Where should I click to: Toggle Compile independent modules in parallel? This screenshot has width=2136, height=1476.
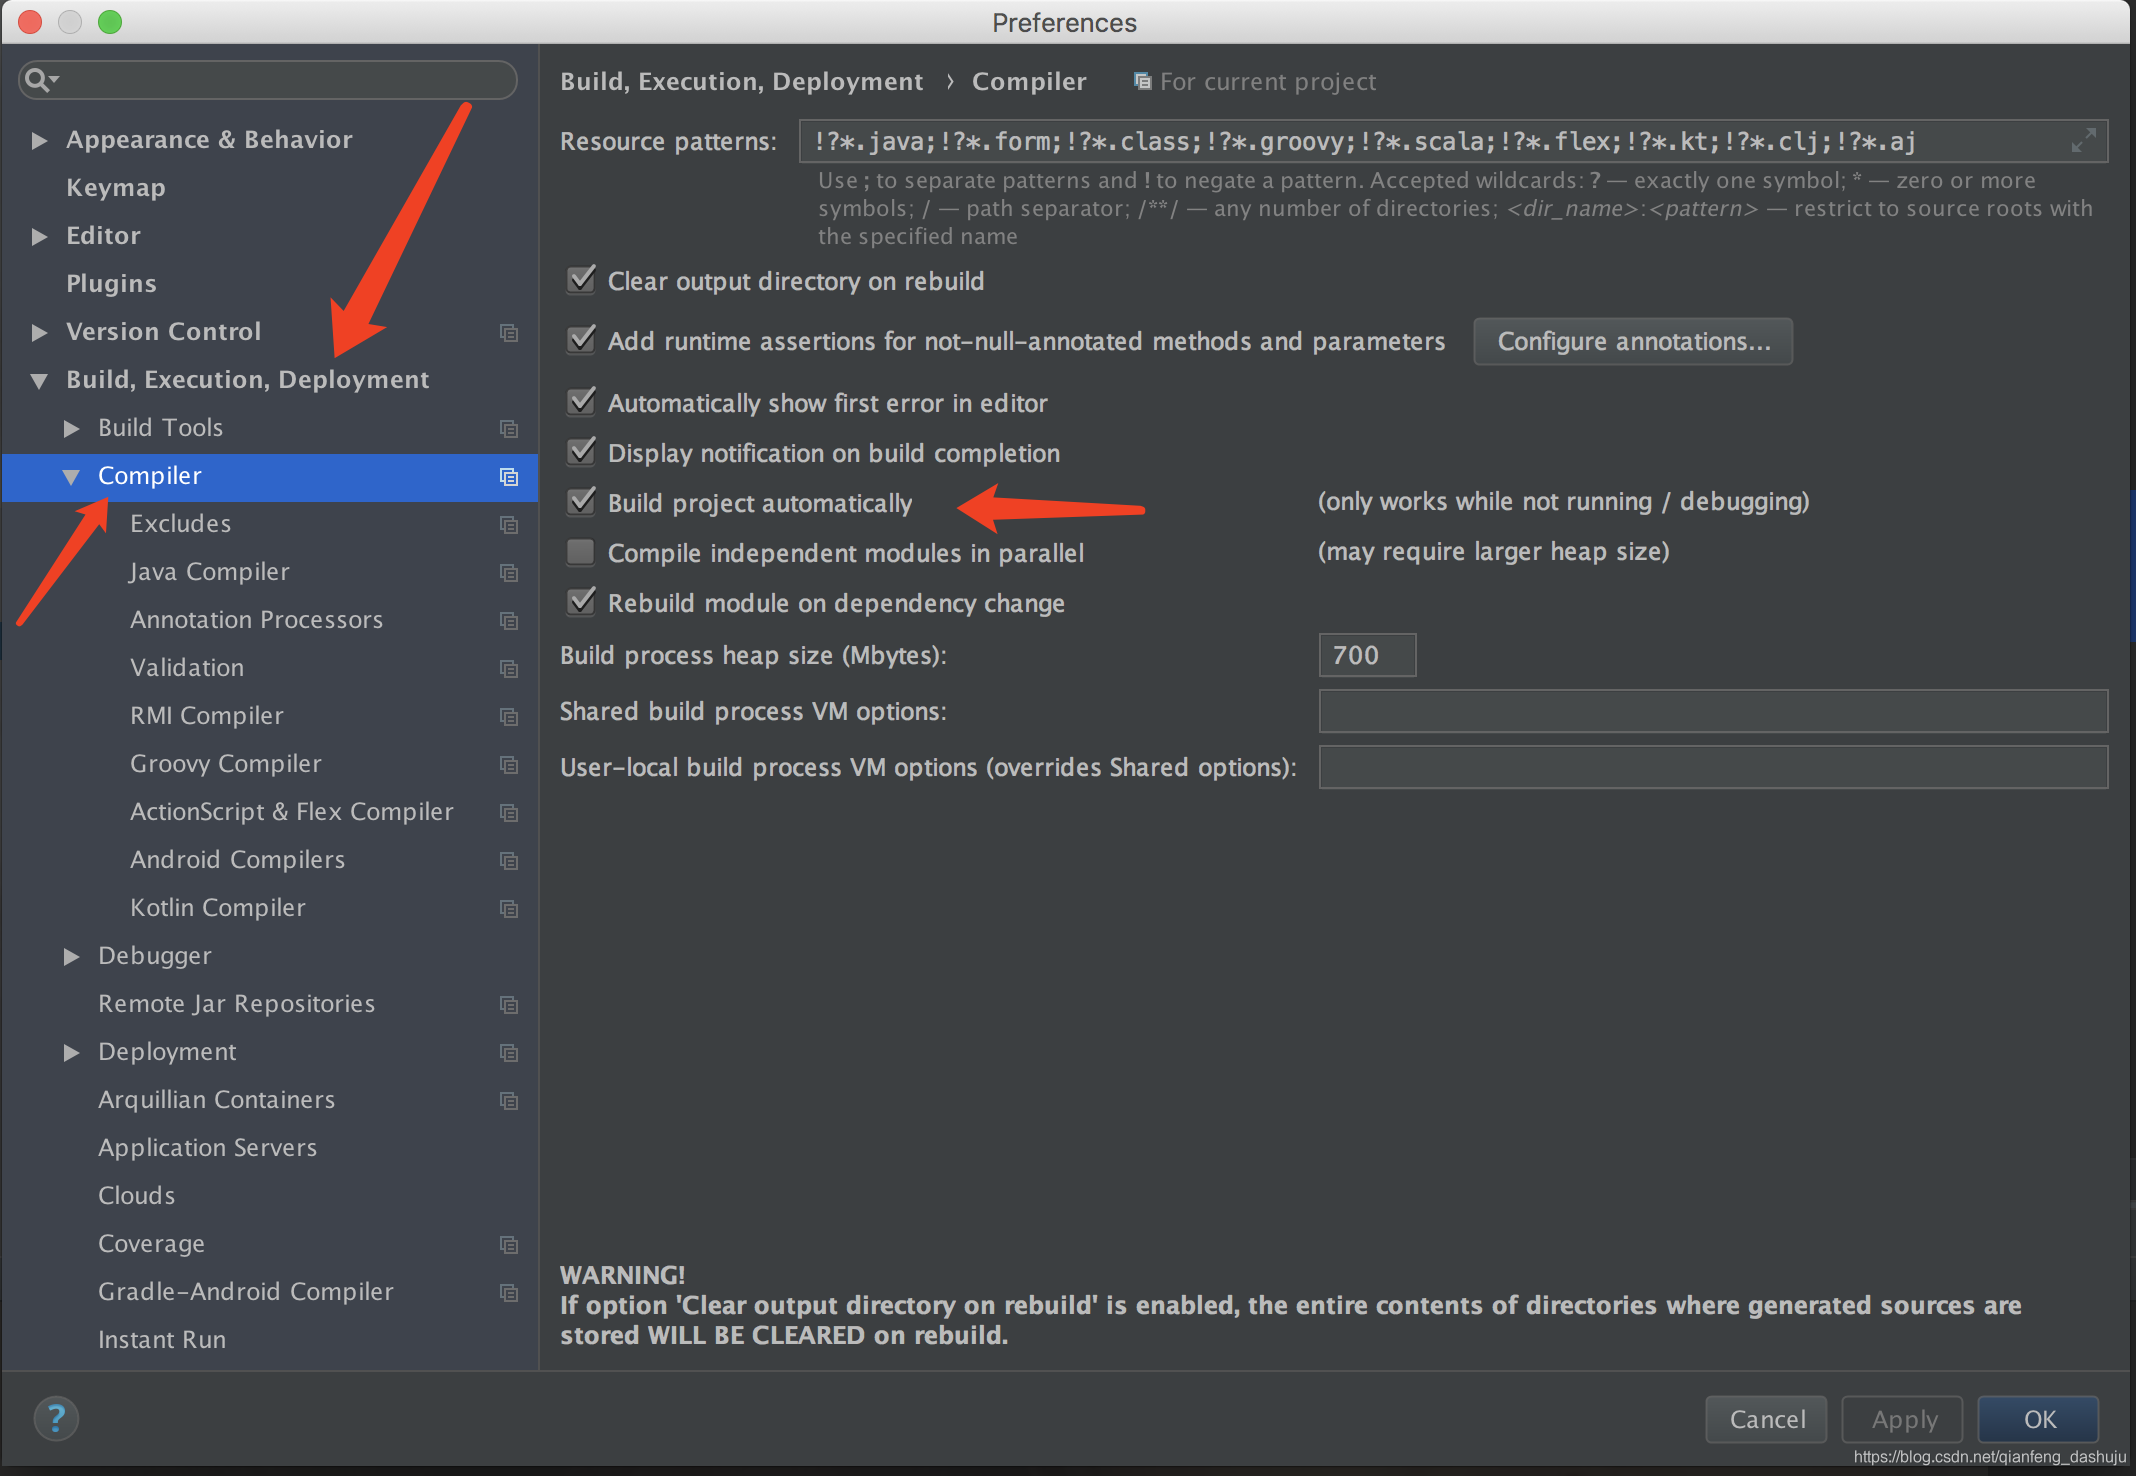[x=581, y=552]
